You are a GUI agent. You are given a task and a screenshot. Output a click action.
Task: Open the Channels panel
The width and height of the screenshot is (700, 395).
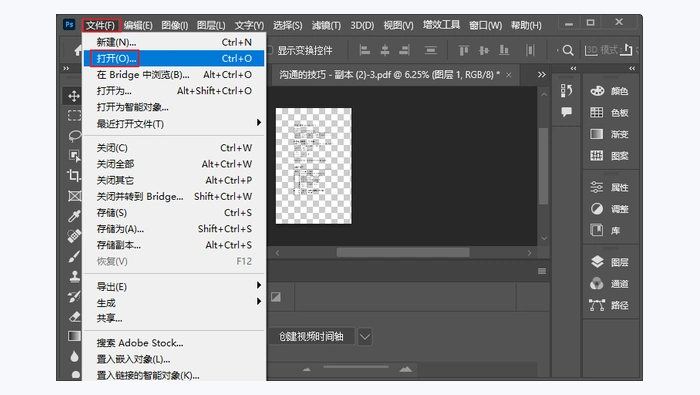point(609,283)
